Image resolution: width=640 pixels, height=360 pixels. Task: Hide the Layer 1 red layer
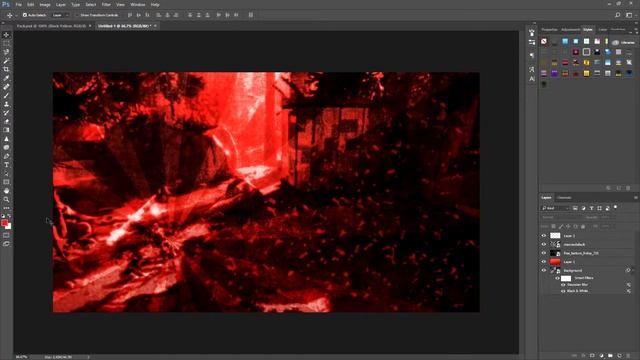pyautogui.click(x=544, y=262)
